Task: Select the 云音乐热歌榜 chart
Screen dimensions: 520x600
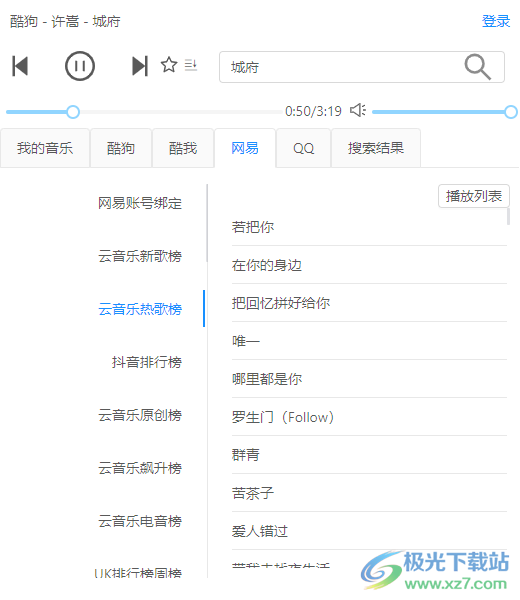Action: (x=140, y=309)
